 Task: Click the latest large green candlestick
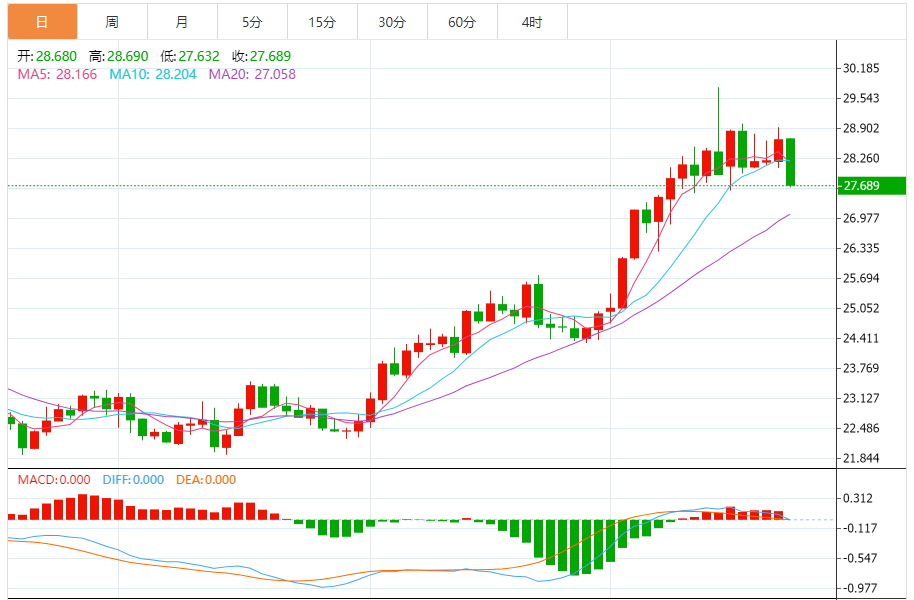[790, 162]
